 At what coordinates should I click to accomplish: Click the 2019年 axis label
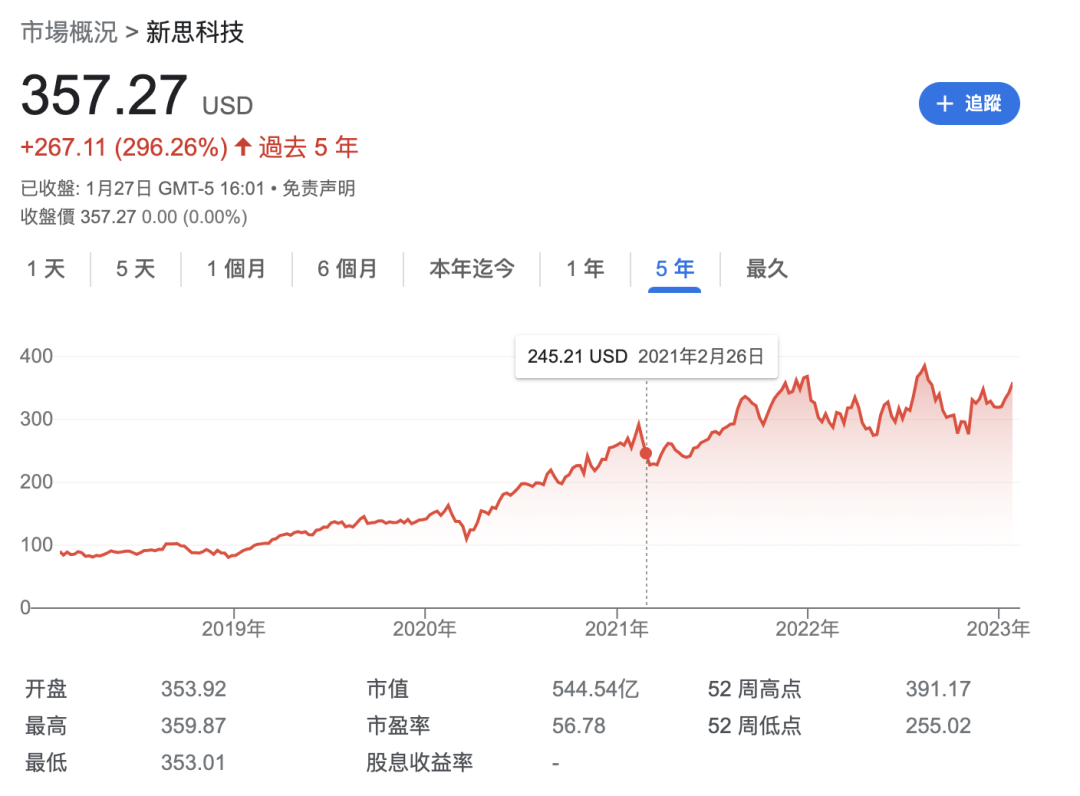[x=233, y=629]
